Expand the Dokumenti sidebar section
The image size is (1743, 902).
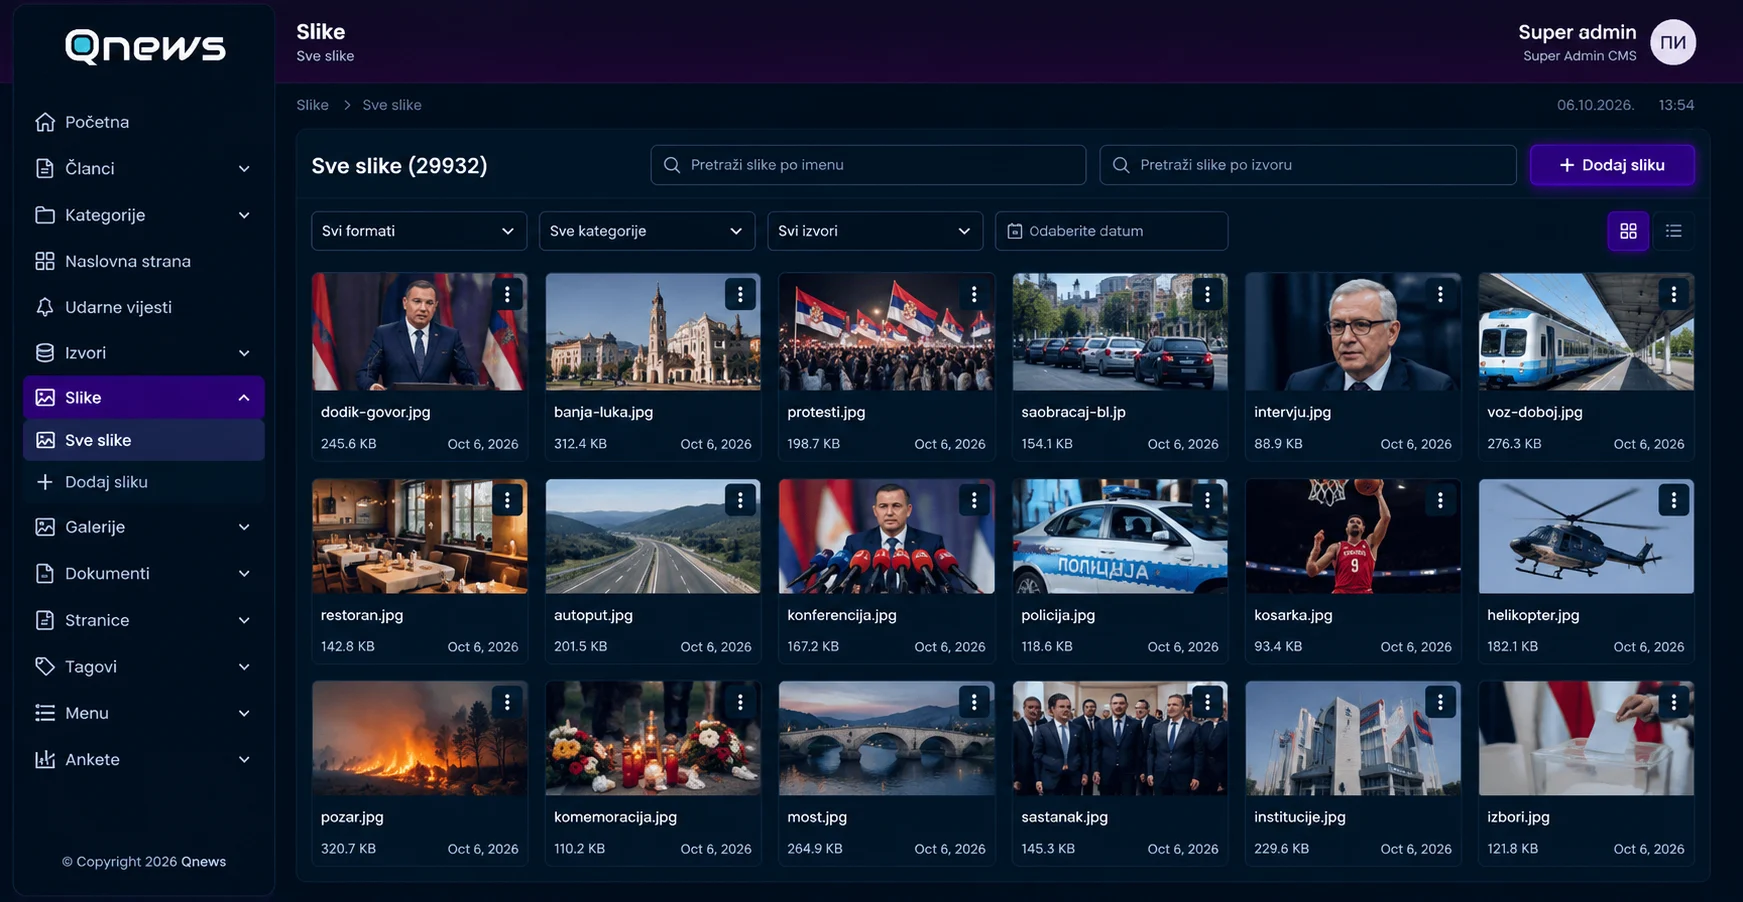pos(144,573)
